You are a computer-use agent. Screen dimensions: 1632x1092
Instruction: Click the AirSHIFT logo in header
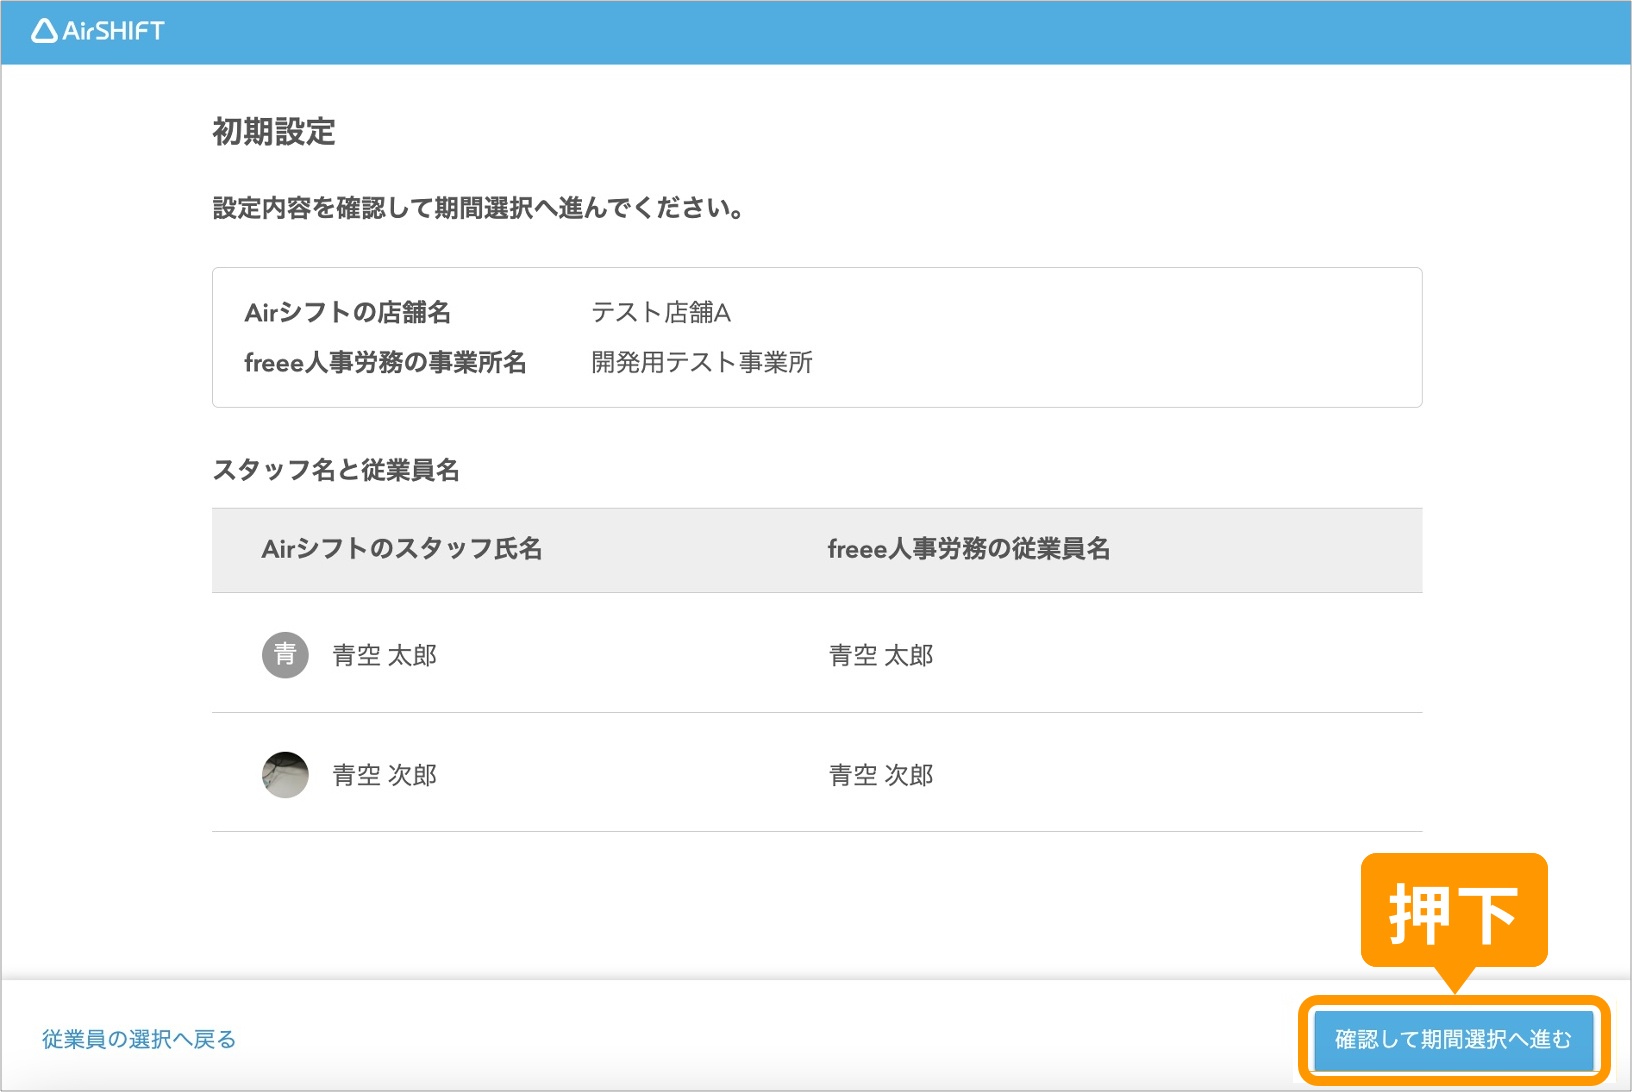[98, 31]
